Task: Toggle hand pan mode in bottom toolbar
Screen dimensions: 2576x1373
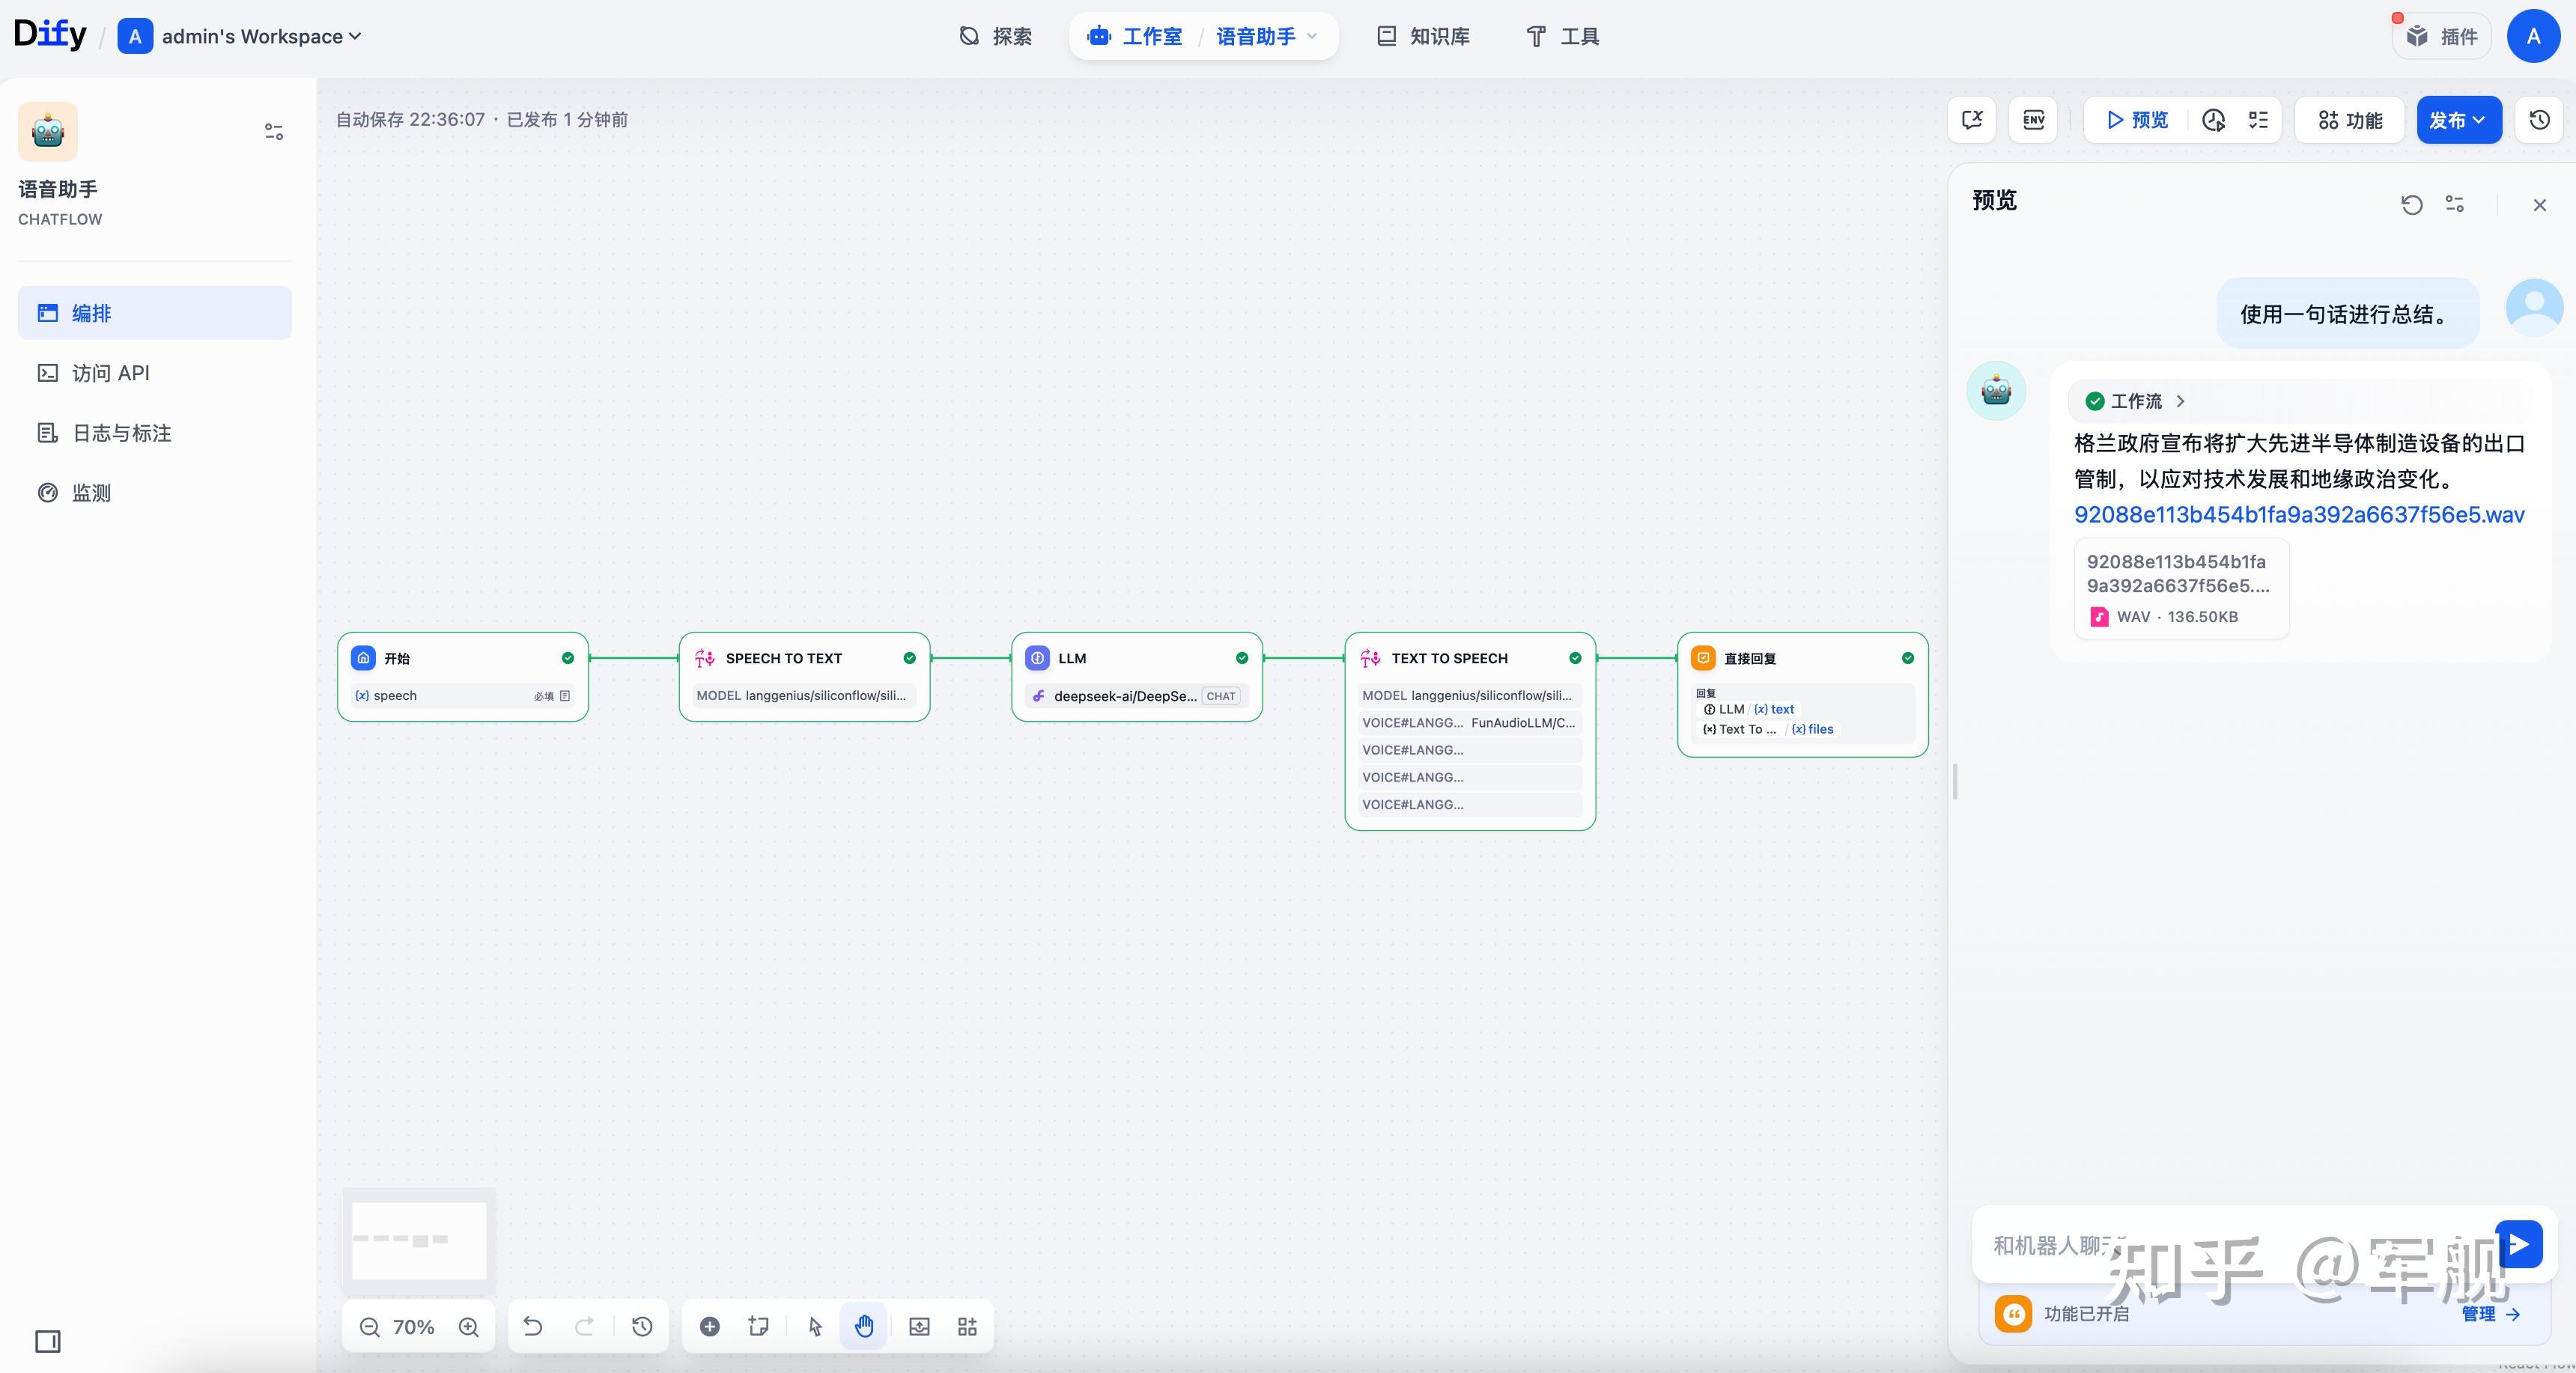Action: coord(864,1327)
